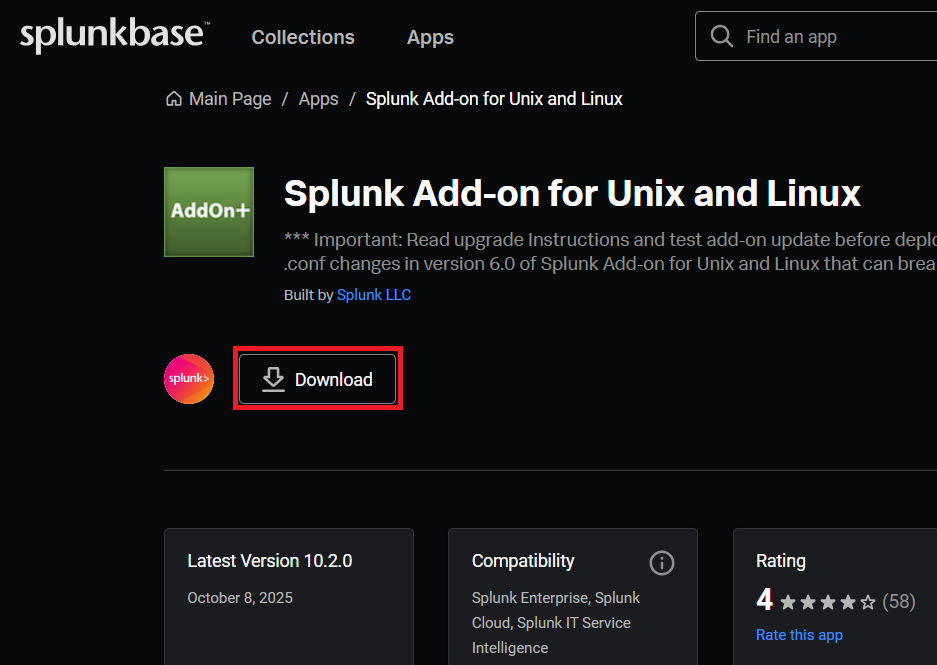The image size is (937, 665).
Task: Open the Collections menu item
Action: [303, 37]
